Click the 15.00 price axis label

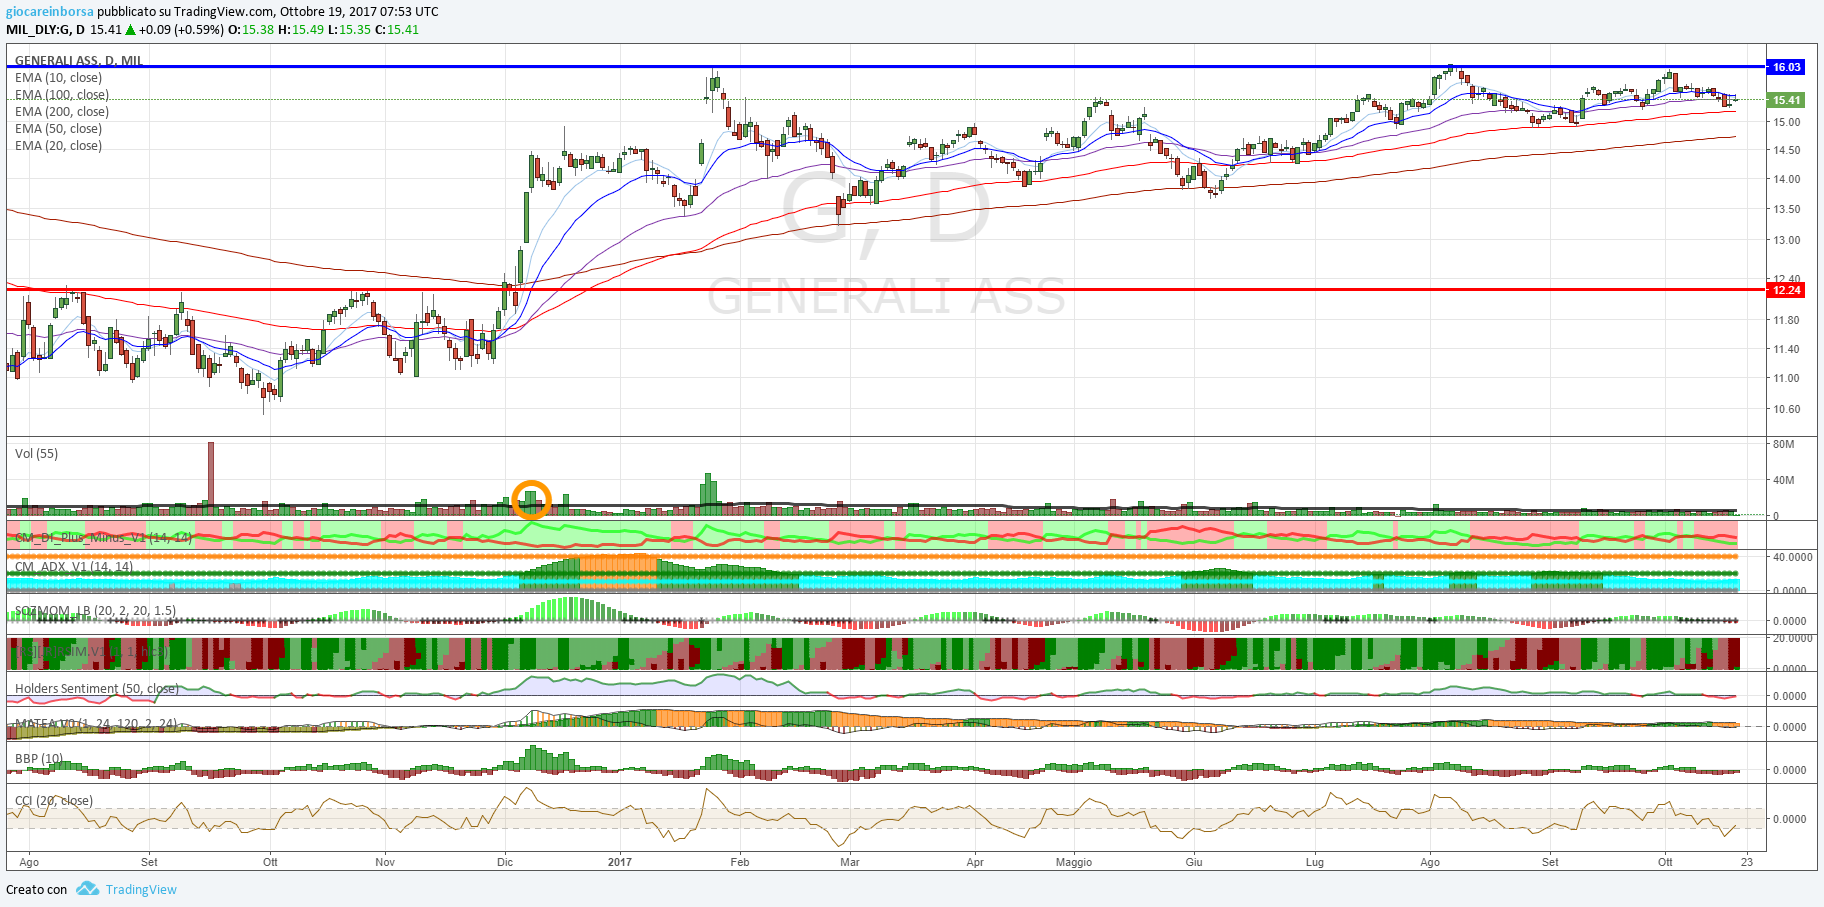(x=1787, y=122)
